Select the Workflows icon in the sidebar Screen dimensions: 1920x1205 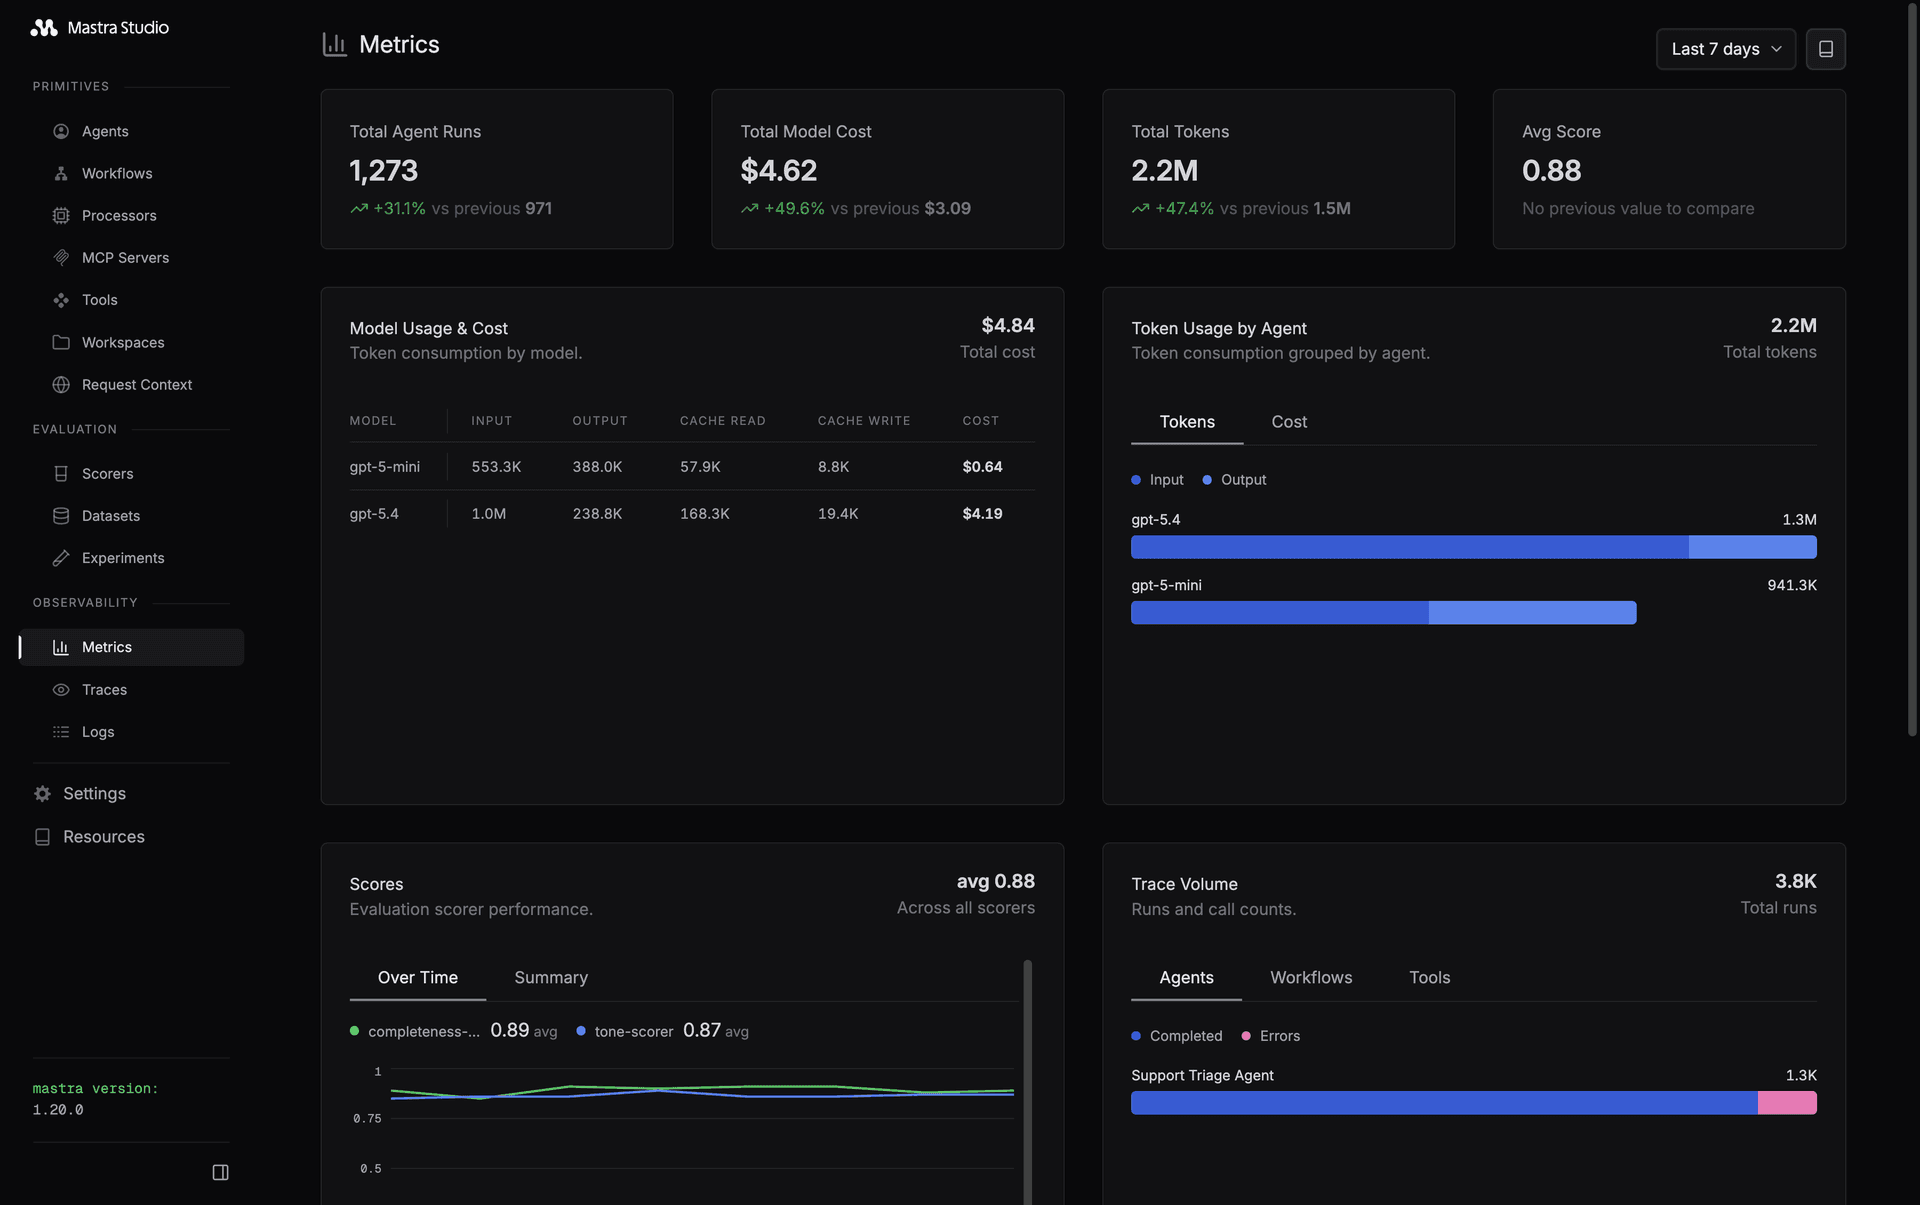(62, 173)
